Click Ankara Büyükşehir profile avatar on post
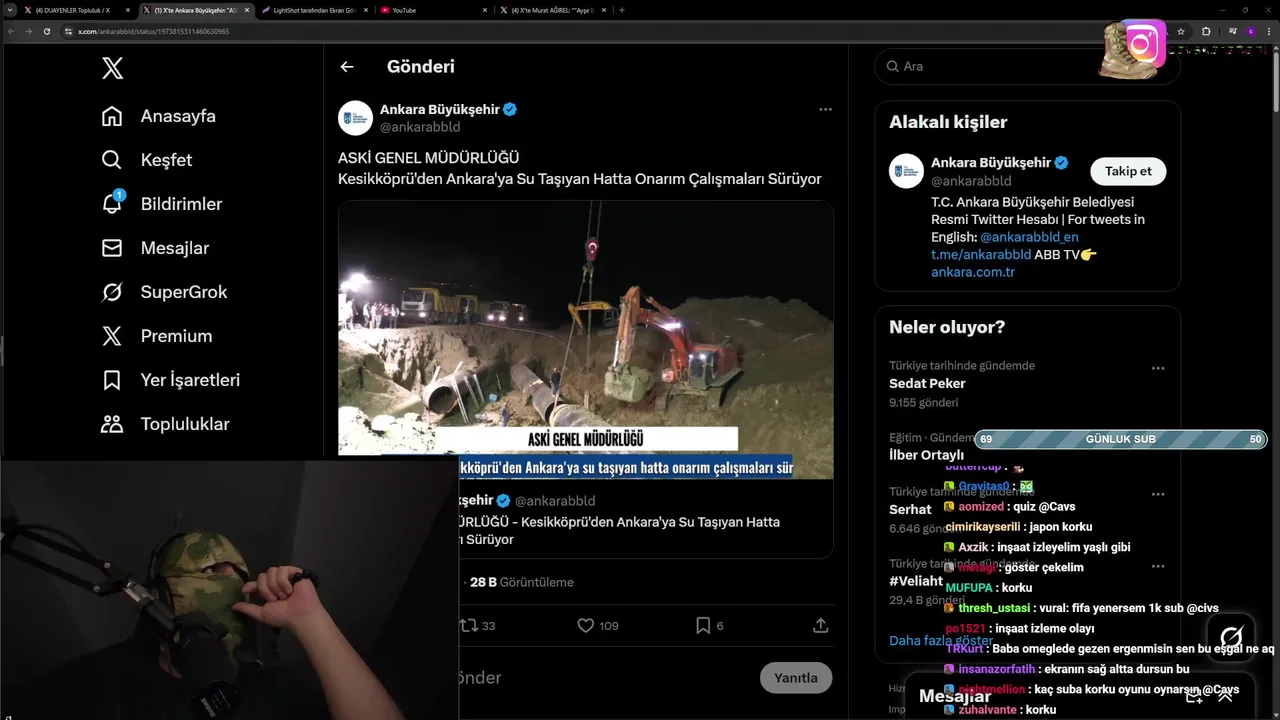Image resolution: width=1280 pixels, height=720 pixels. pyautogui.click(x=355, y=118)
